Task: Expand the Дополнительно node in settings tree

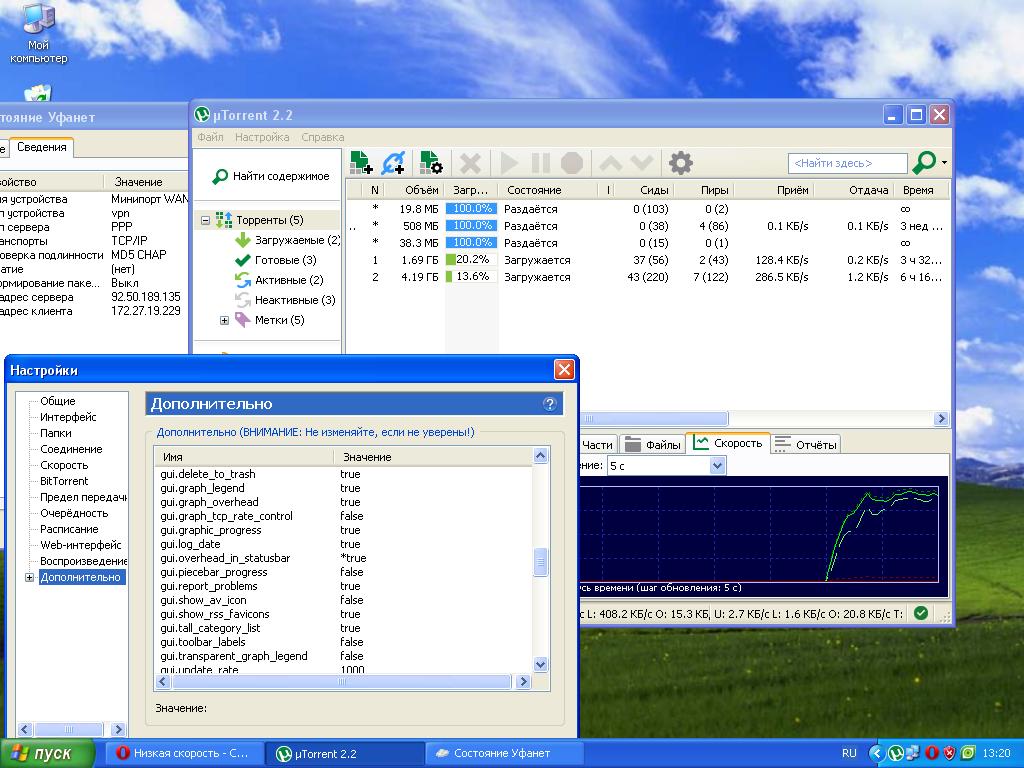Action: tap(29, 577)
